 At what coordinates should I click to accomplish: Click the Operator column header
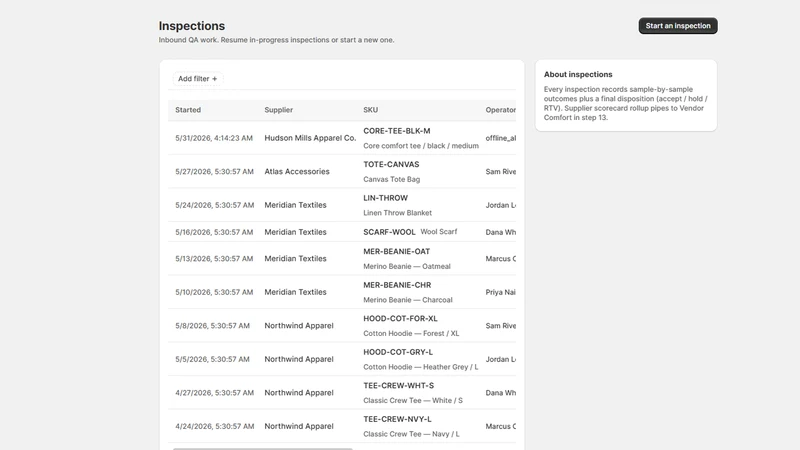(x=501, y=110)
